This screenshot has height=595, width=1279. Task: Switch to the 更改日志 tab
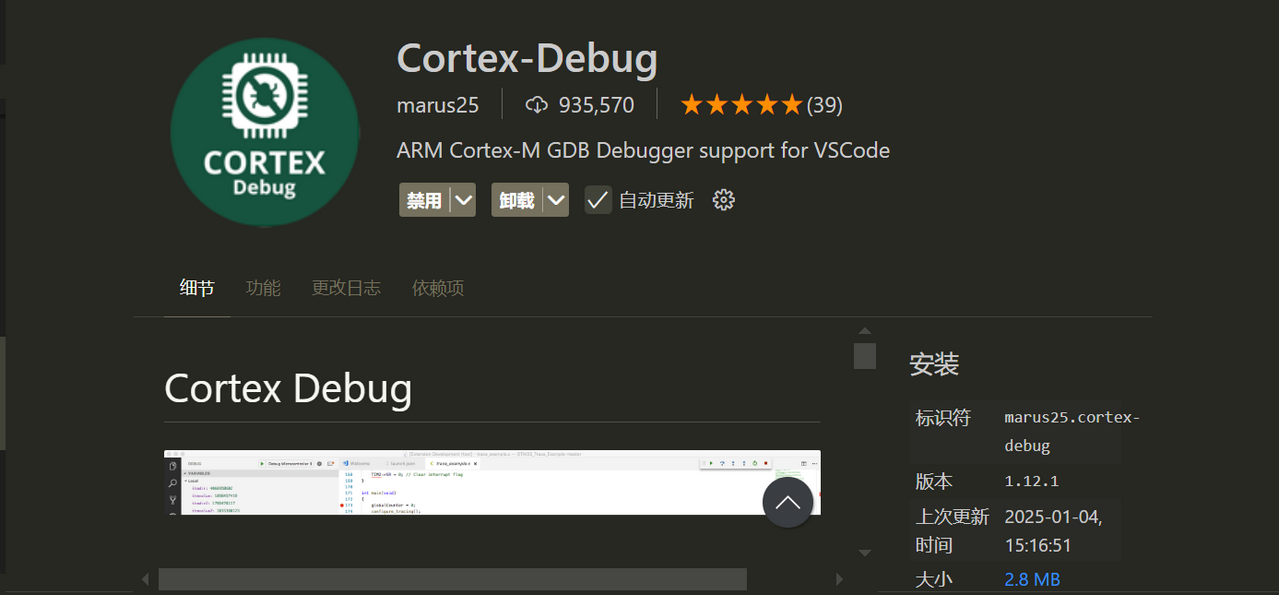(x=346, y=288)
